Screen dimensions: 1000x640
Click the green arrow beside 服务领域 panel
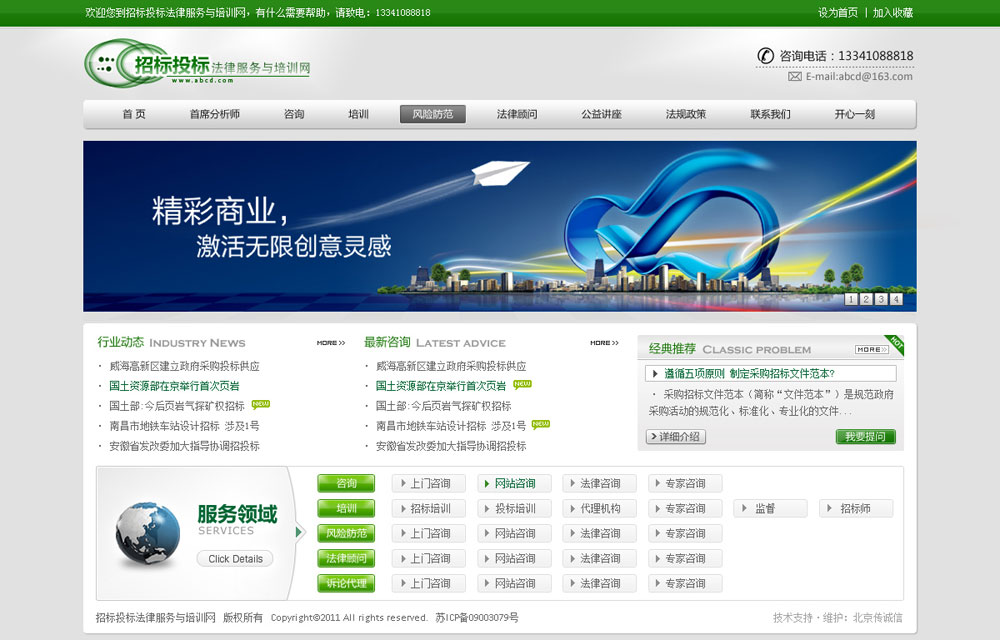pos(299,532)
